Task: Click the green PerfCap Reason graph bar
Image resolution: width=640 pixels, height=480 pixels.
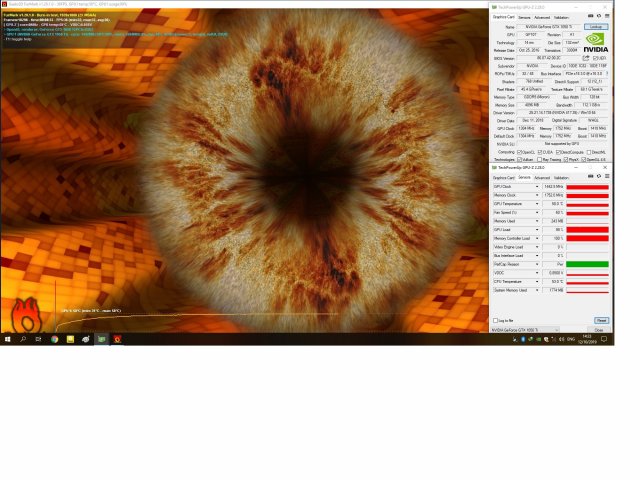Action: (x=588, y=264)
